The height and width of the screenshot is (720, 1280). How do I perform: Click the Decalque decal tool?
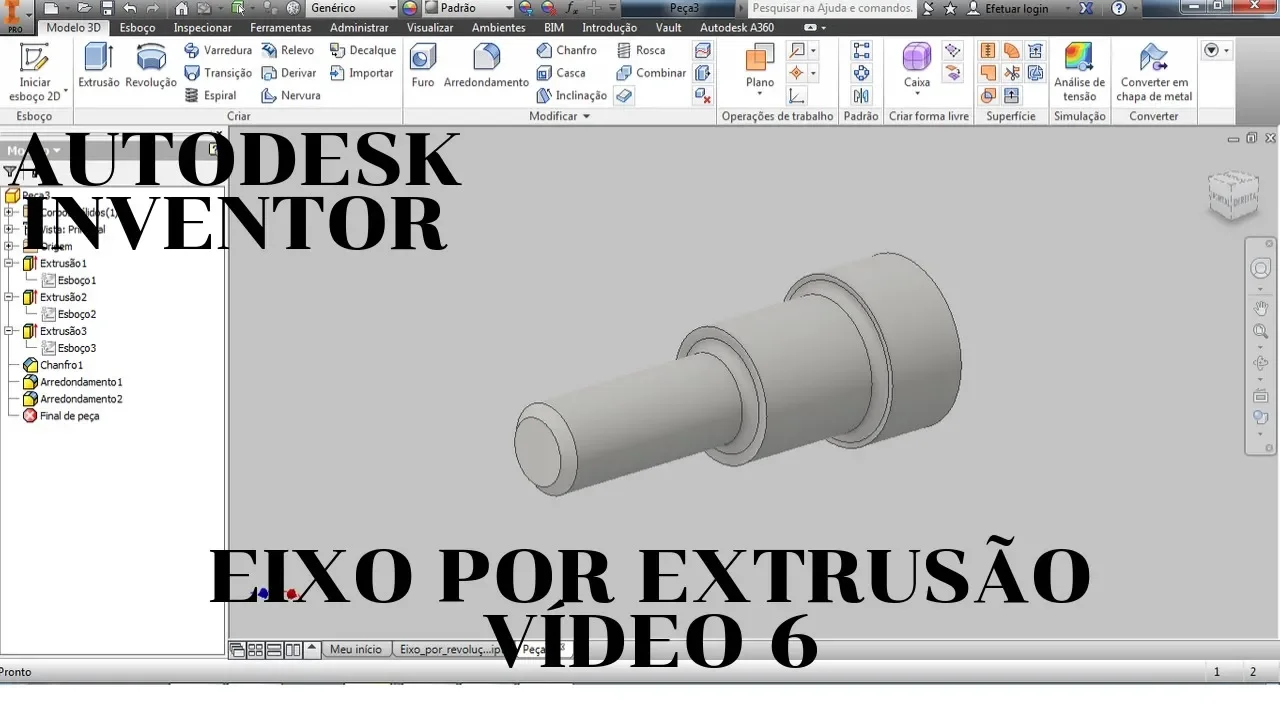pos(363,50)
